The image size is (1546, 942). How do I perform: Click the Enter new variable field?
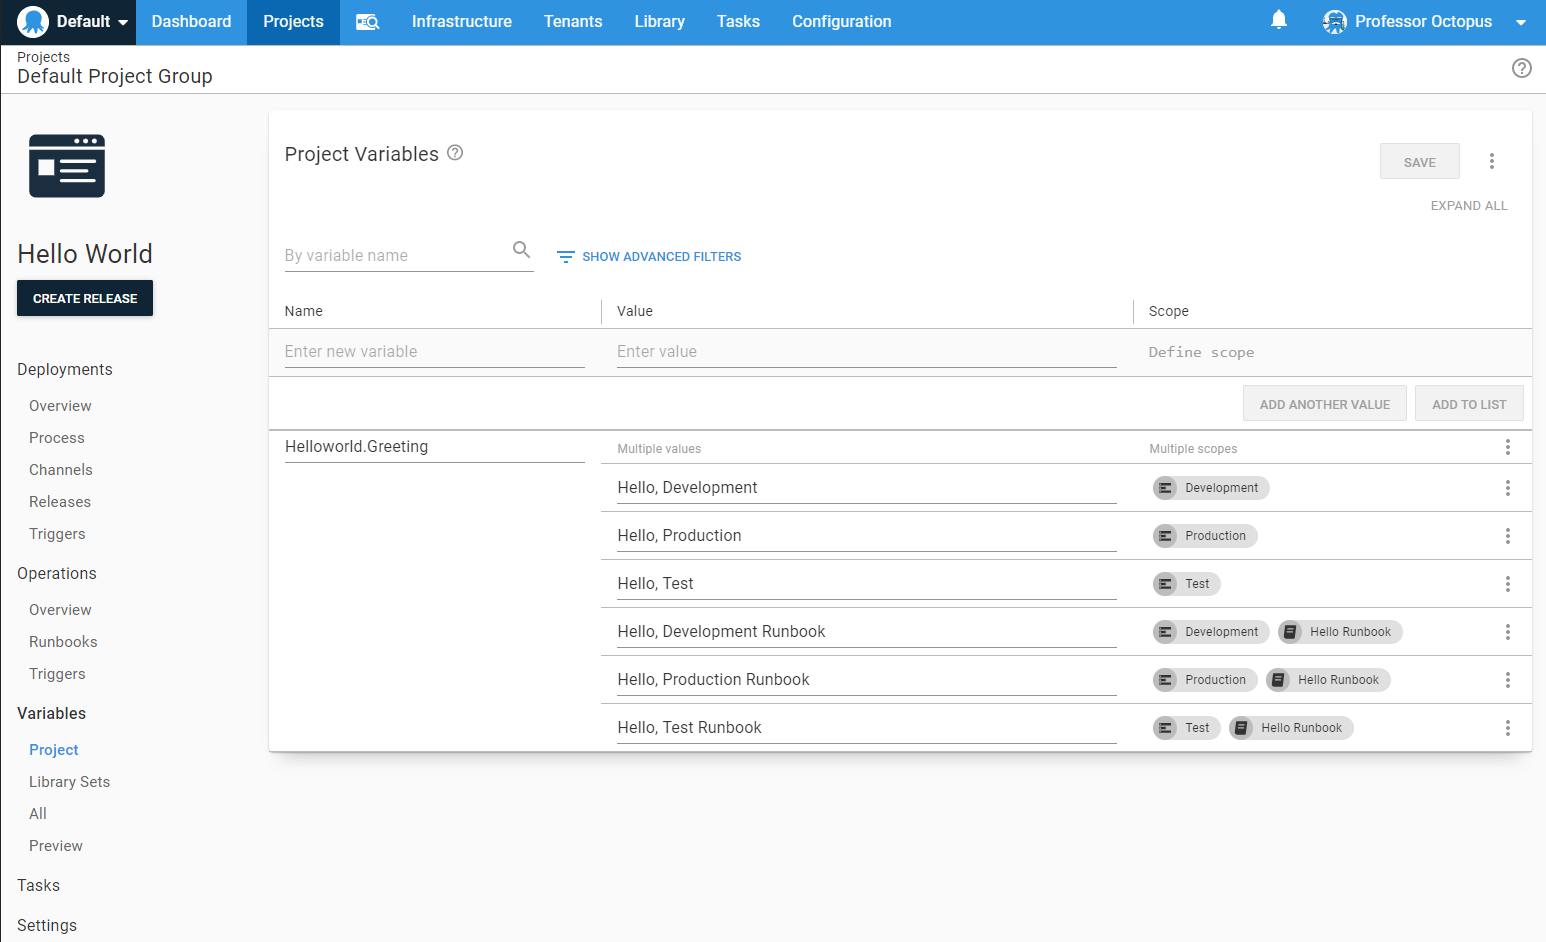(434, 352)
